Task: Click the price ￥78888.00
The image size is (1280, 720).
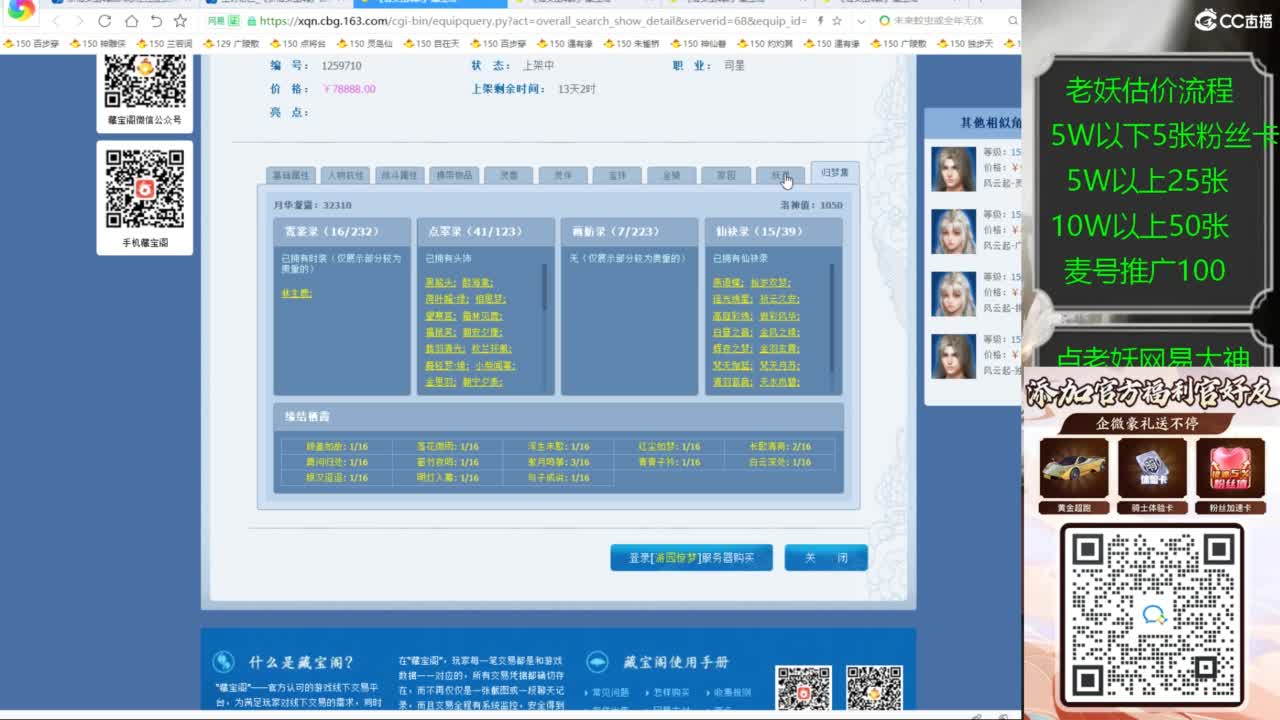Action: 349,89
